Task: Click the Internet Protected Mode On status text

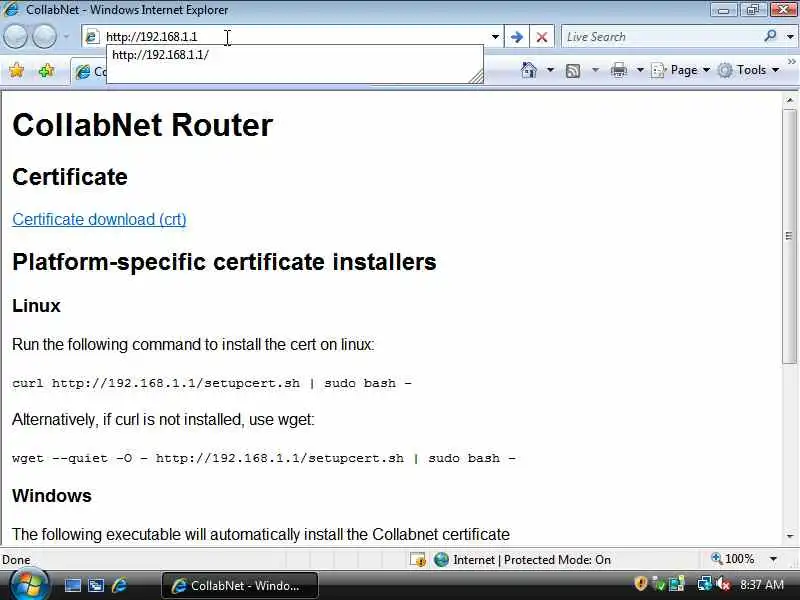Action: (x=532, y=560)
